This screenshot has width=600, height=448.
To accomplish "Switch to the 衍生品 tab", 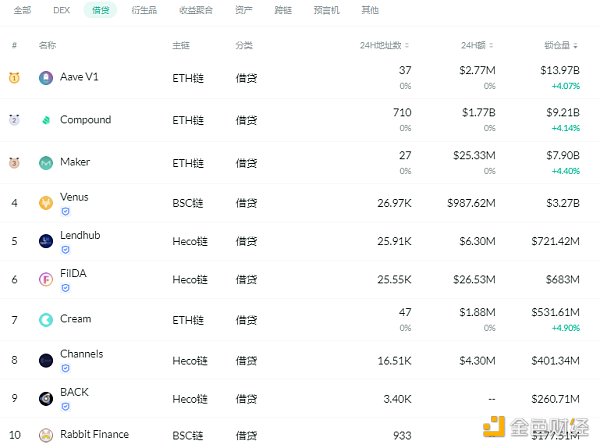I will pyautogui.click(x=143, y=10).
